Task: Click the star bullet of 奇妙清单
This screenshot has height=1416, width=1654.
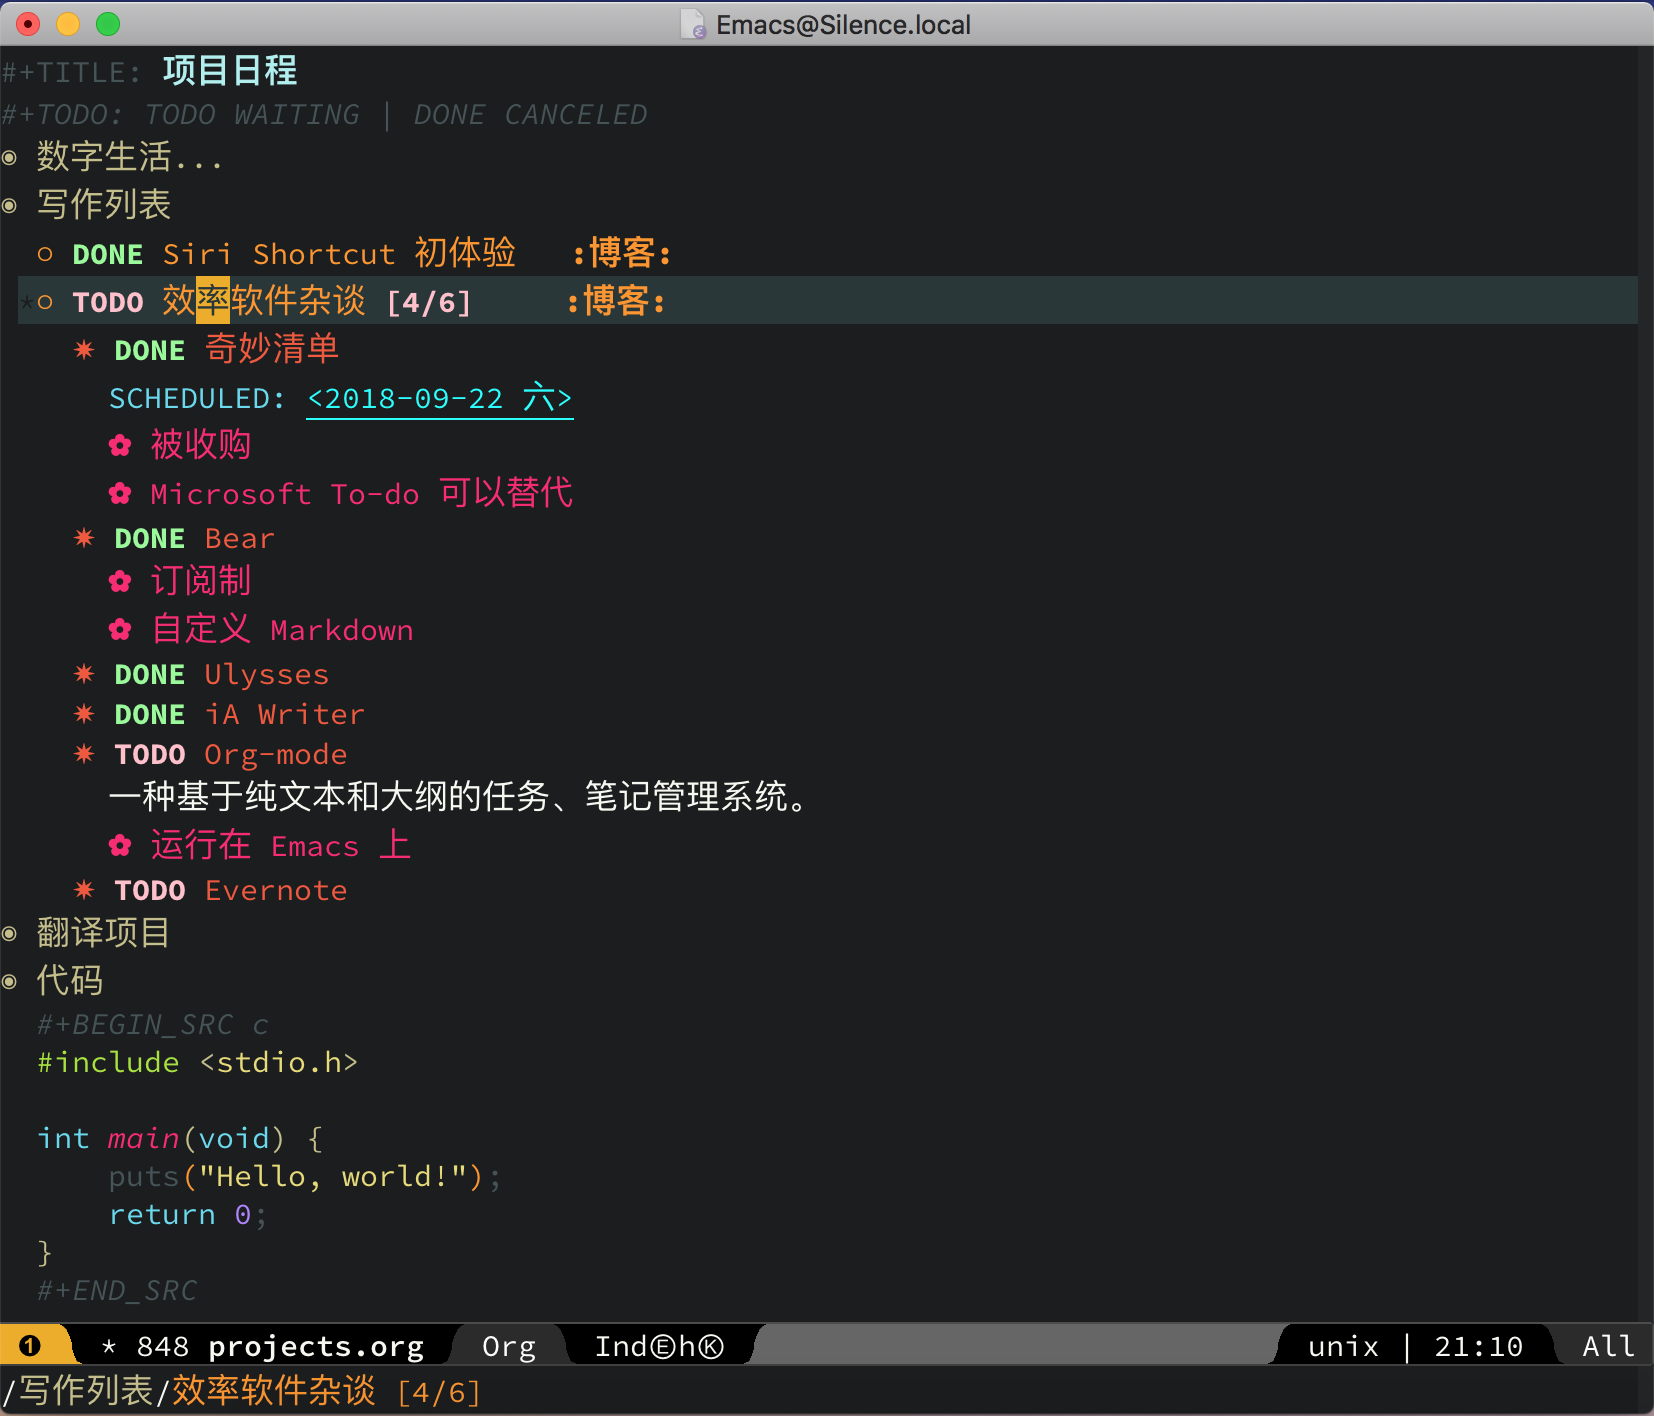Action: [x=84, y=349]
